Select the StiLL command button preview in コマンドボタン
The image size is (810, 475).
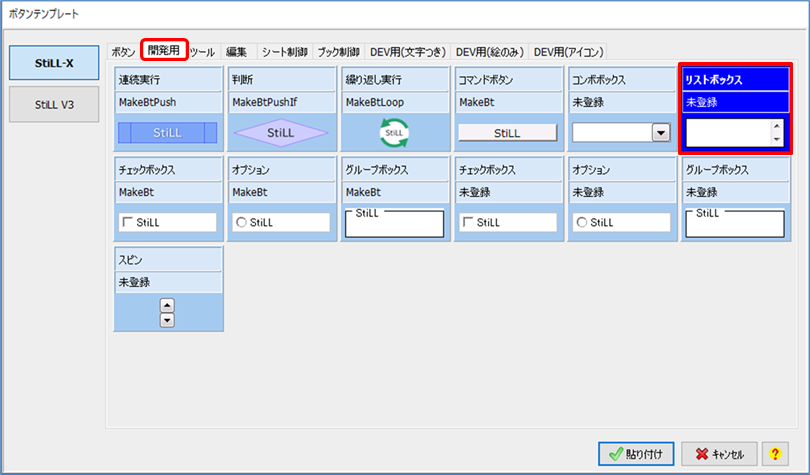507,131
